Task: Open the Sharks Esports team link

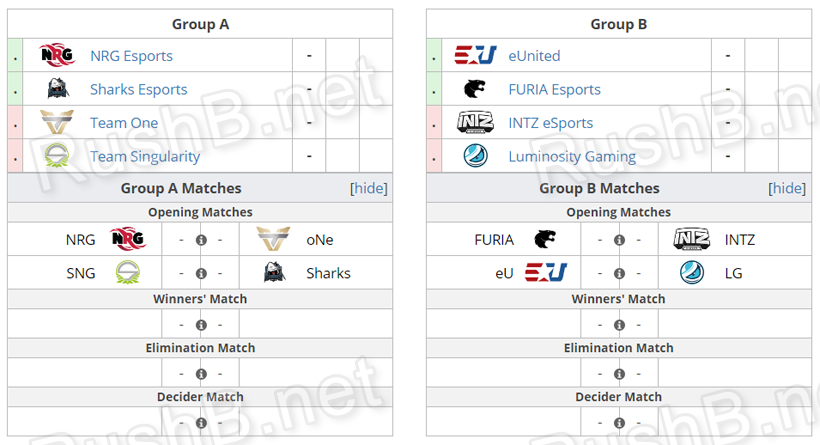Action: coord(138,89)
